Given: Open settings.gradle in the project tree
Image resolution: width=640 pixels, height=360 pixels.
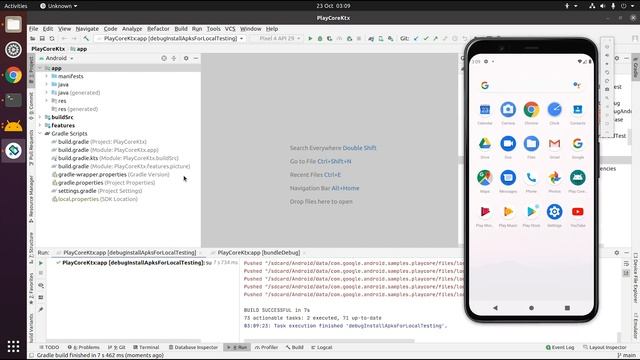Looking at the screenshot, I should [x=97, y=191].
